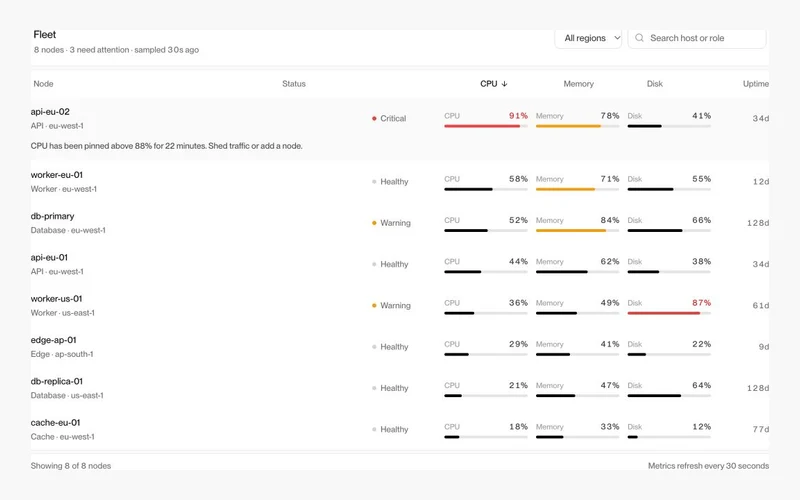
Task: Open the db-primary node
Action: [x=53, y=216]
